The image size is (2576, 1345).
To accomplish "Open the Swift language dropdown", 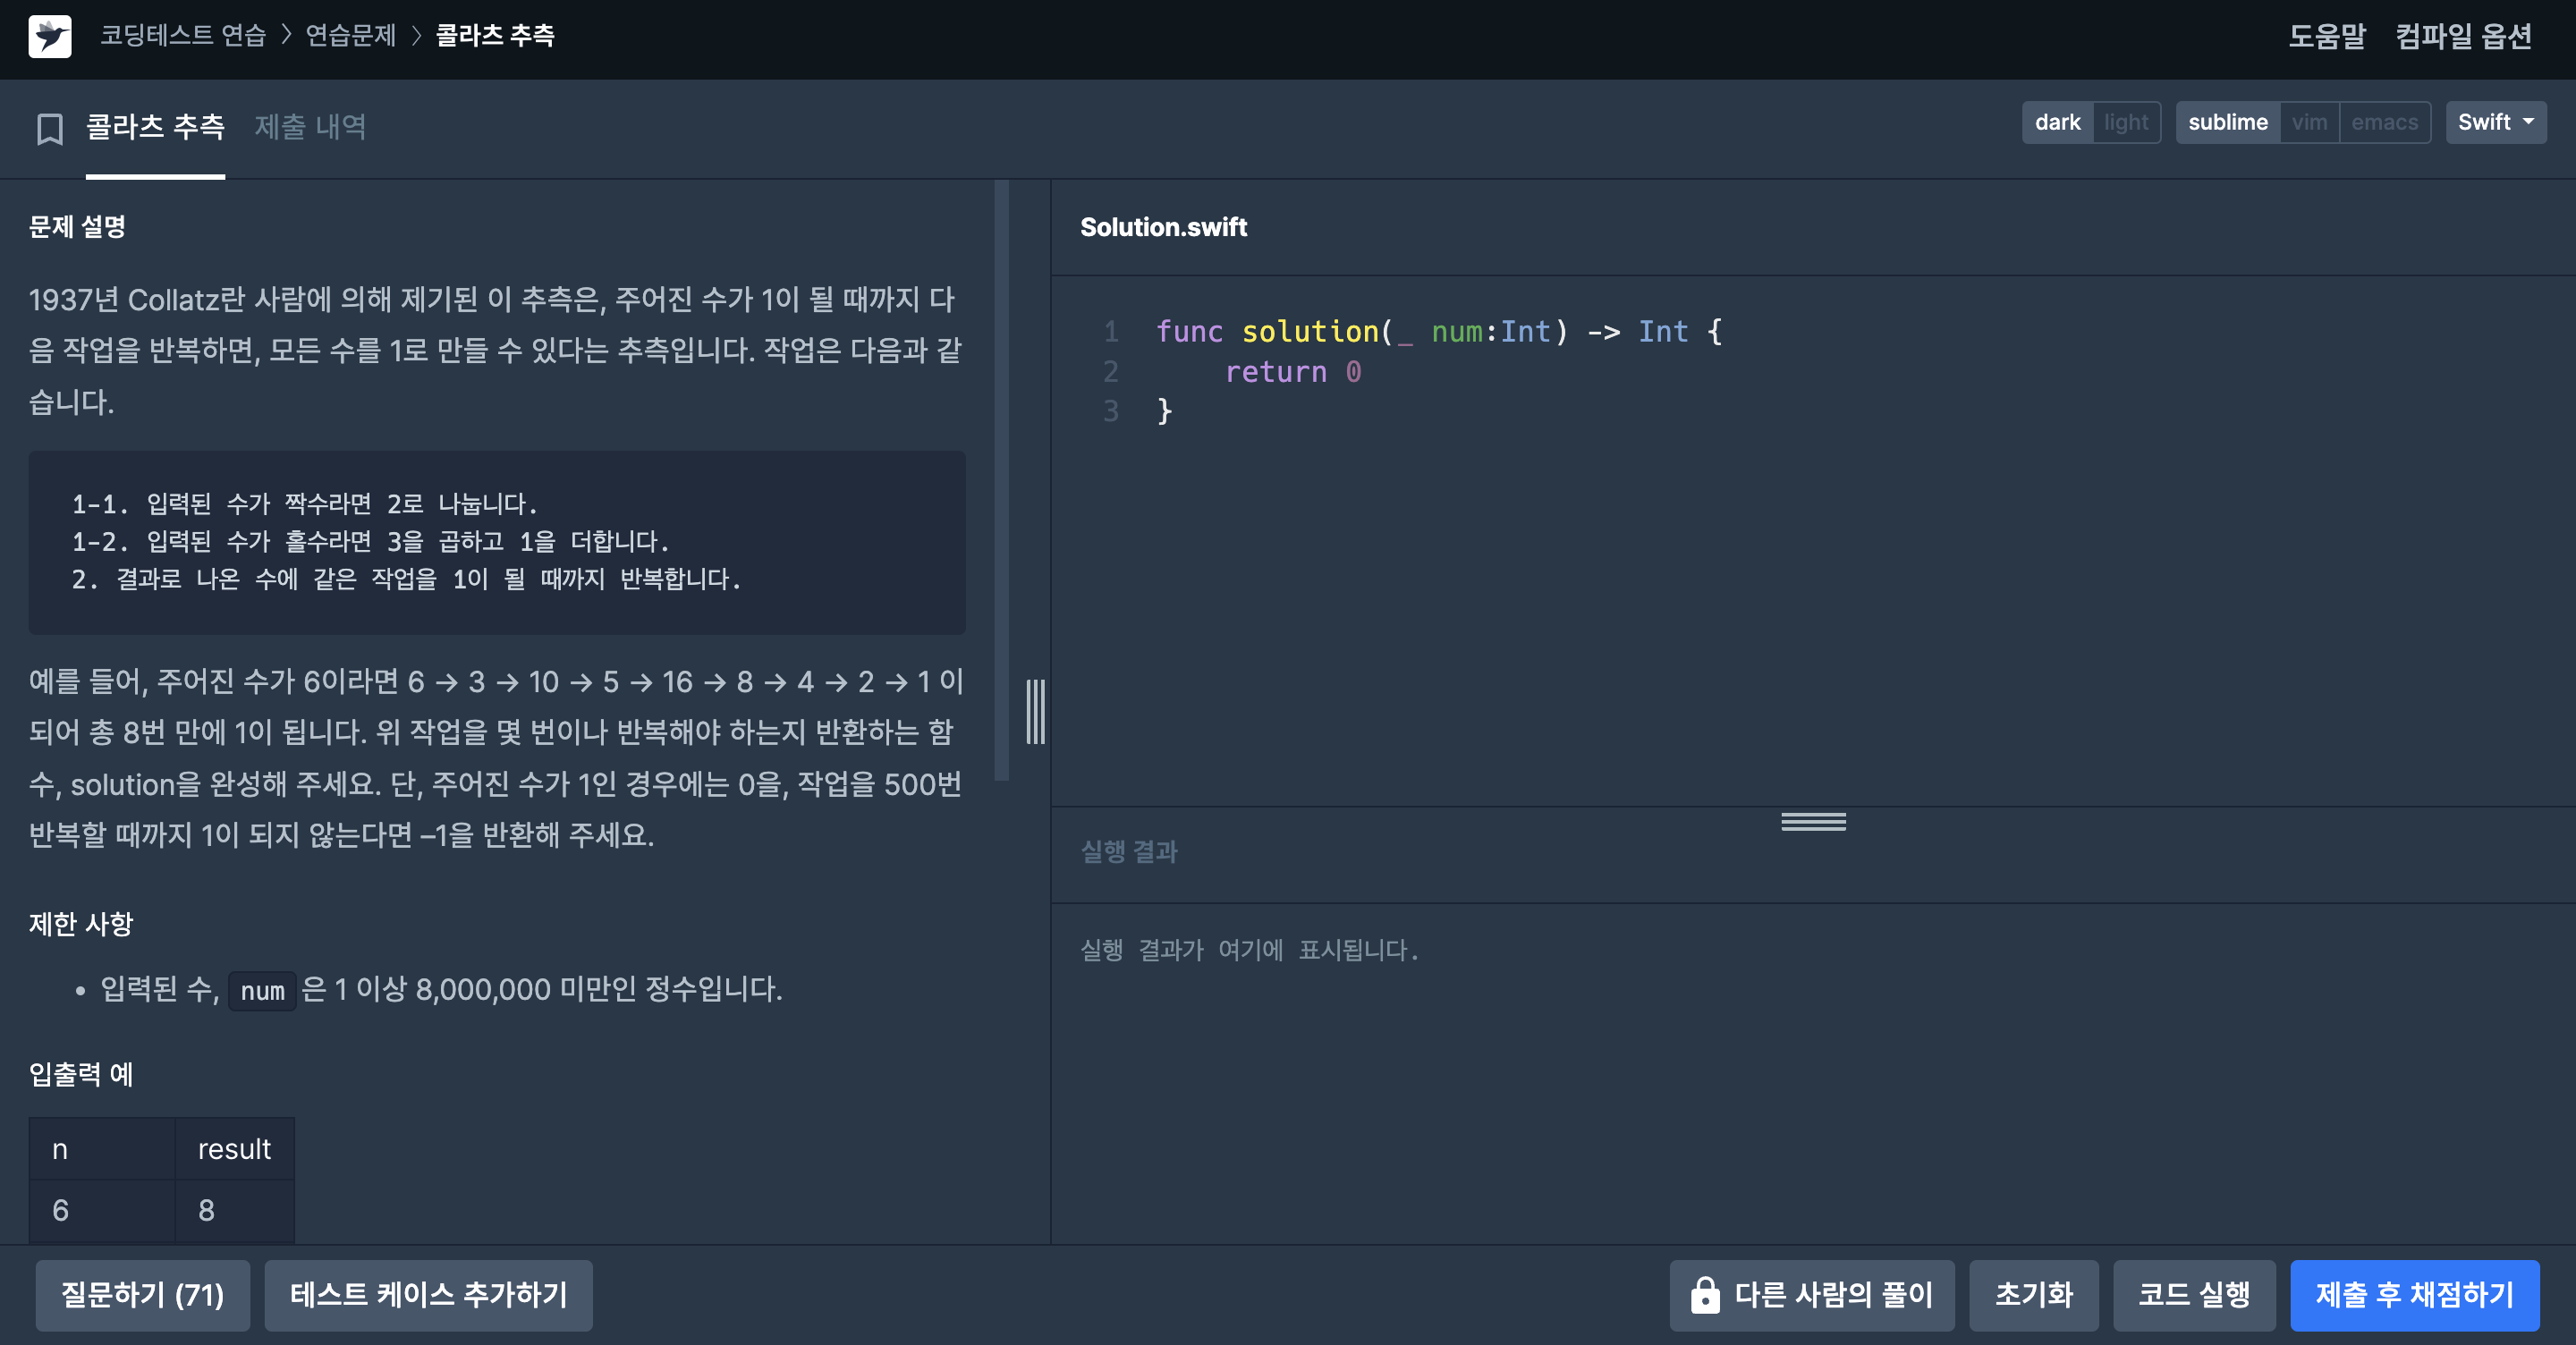I will click(x=2495, y=122).
